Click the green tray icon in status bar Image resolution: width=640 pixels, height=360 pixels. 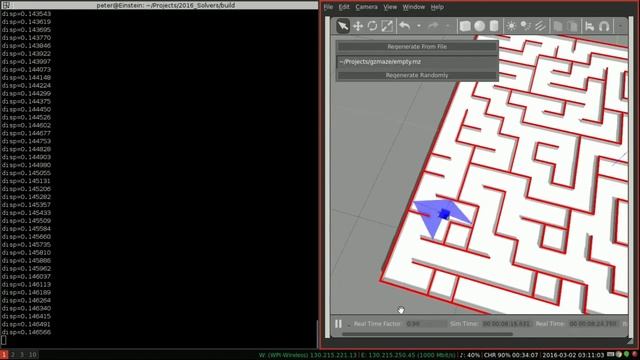point(627,355)
